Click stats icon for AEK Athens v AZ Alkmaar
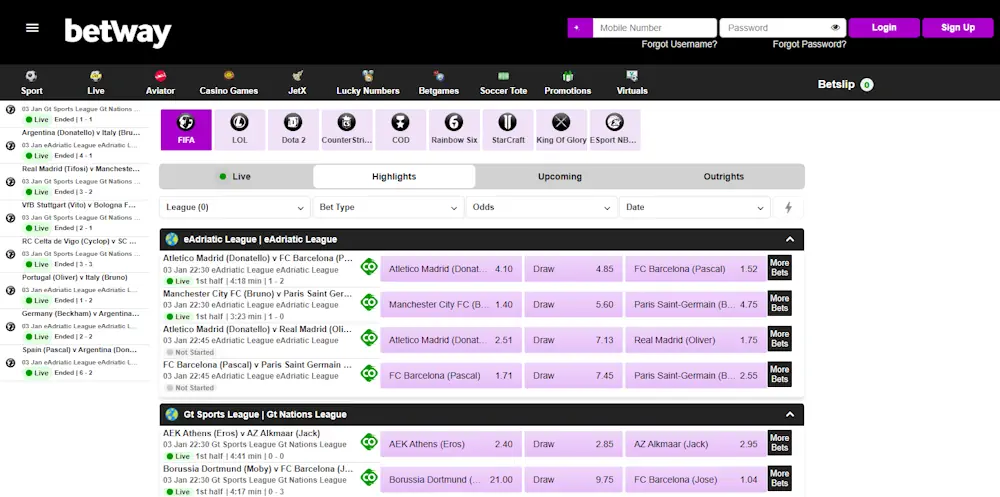The image size is (1000, 497). coord(369,442)
